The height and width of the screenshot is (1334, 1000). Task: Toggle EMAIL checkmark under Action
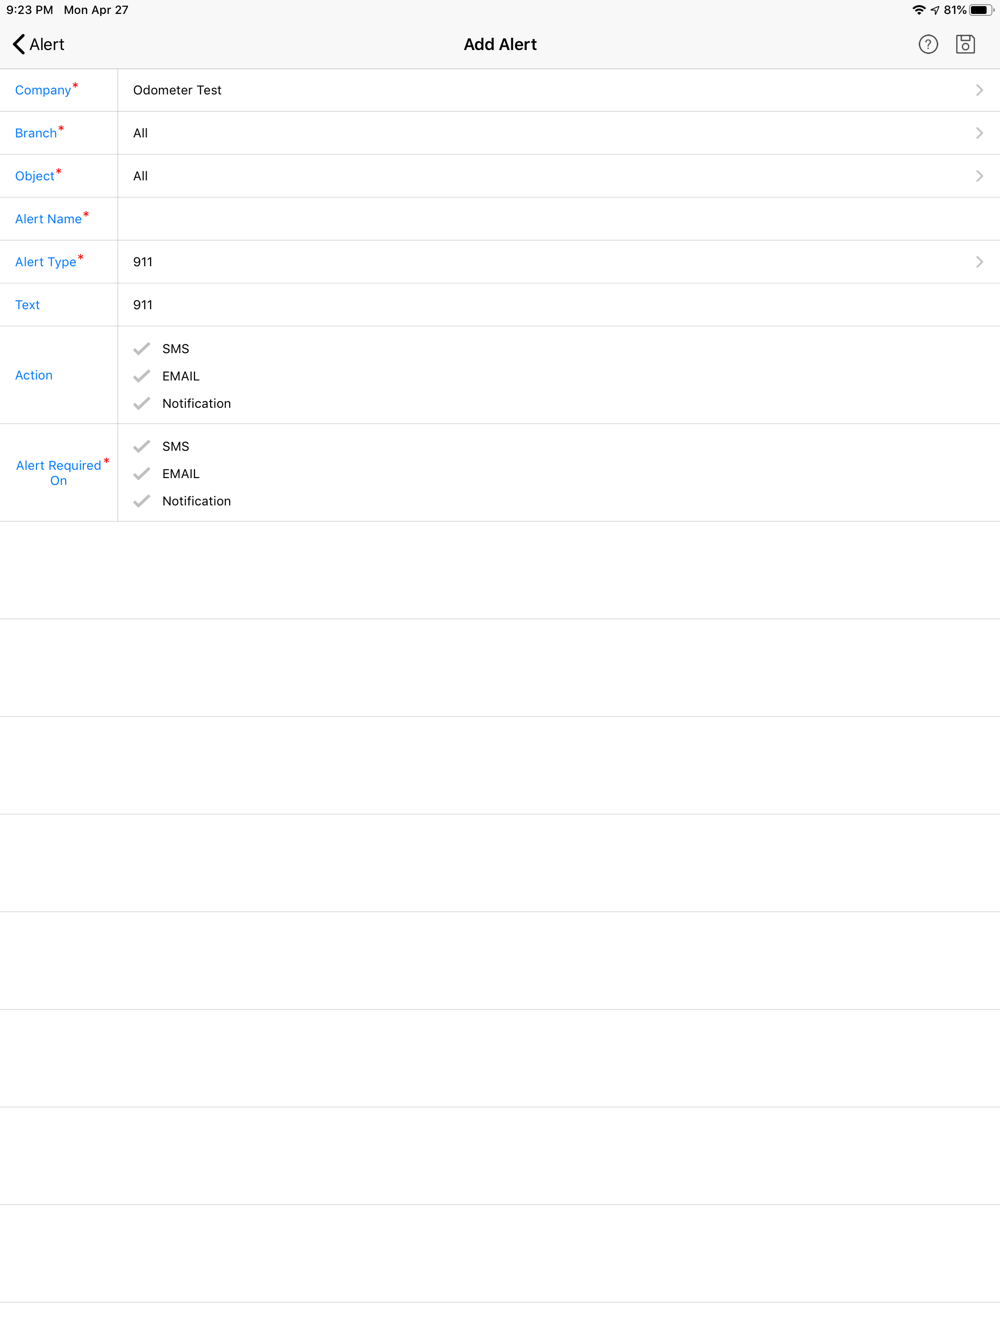click(142, 376)
